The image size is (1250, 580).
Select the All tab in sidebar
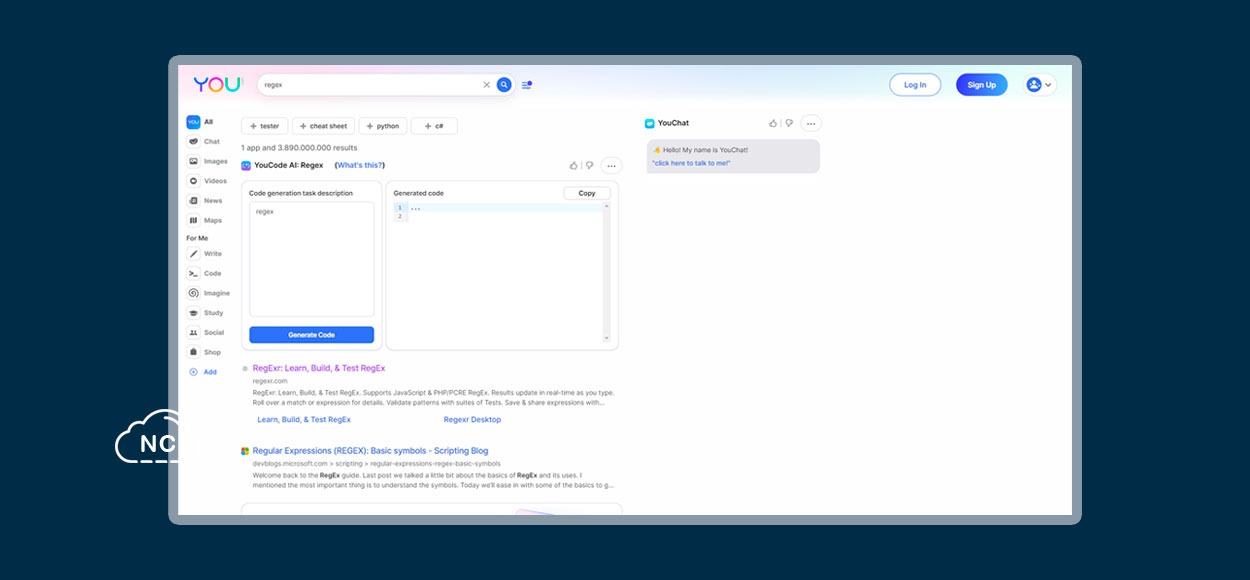click(200, 122)
